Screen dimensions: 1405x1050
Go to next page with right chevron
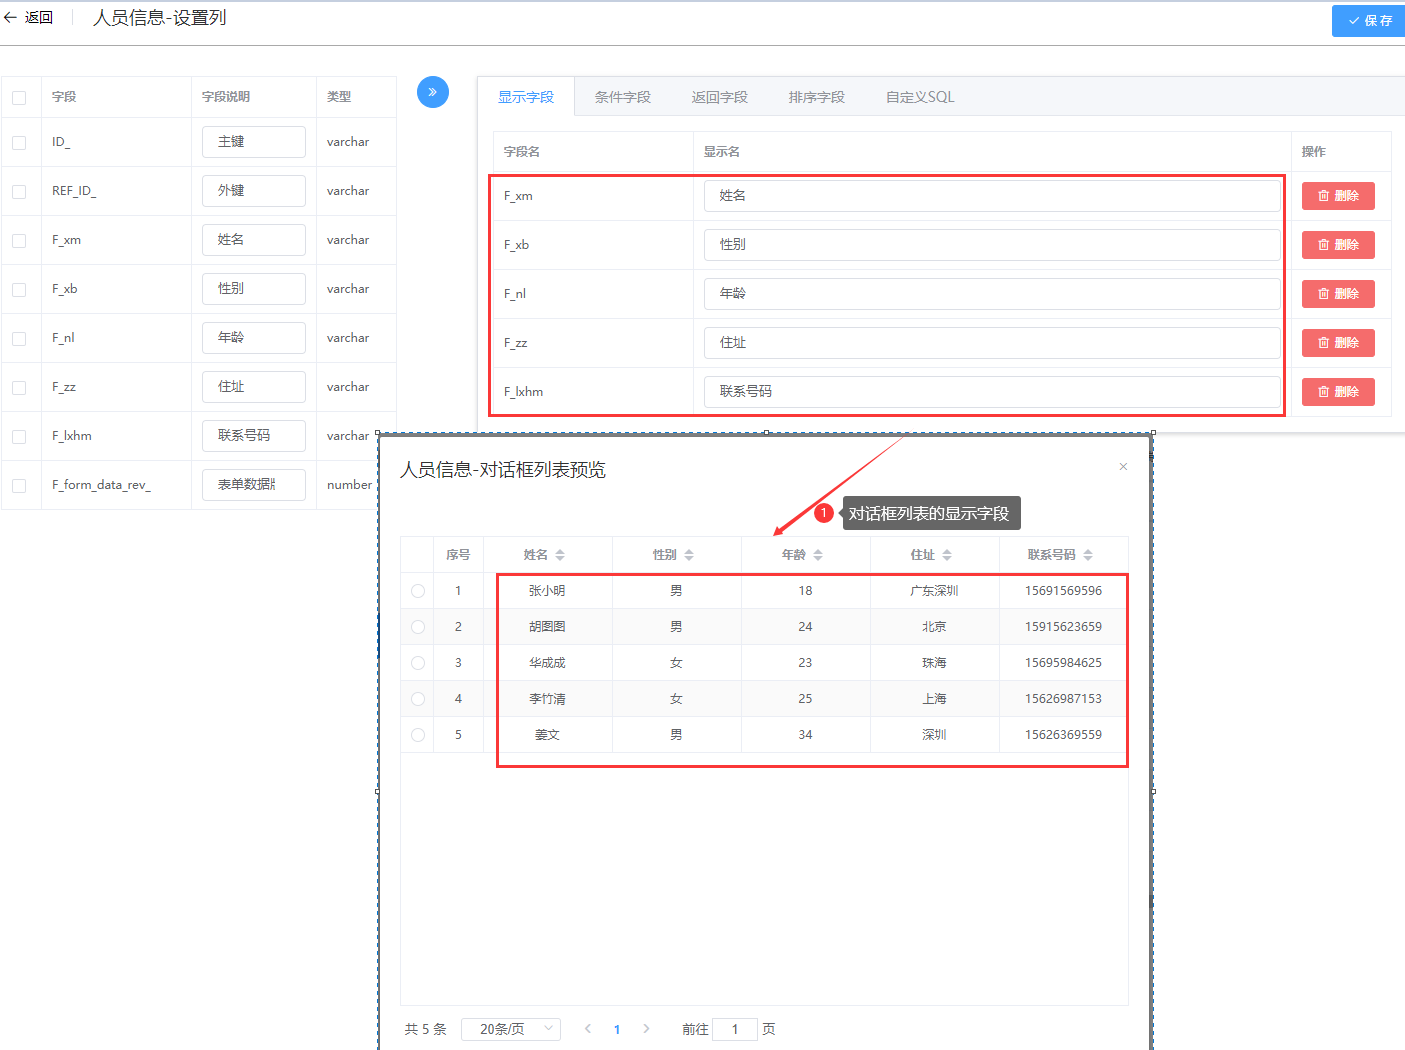click(x=646, y=1029)
